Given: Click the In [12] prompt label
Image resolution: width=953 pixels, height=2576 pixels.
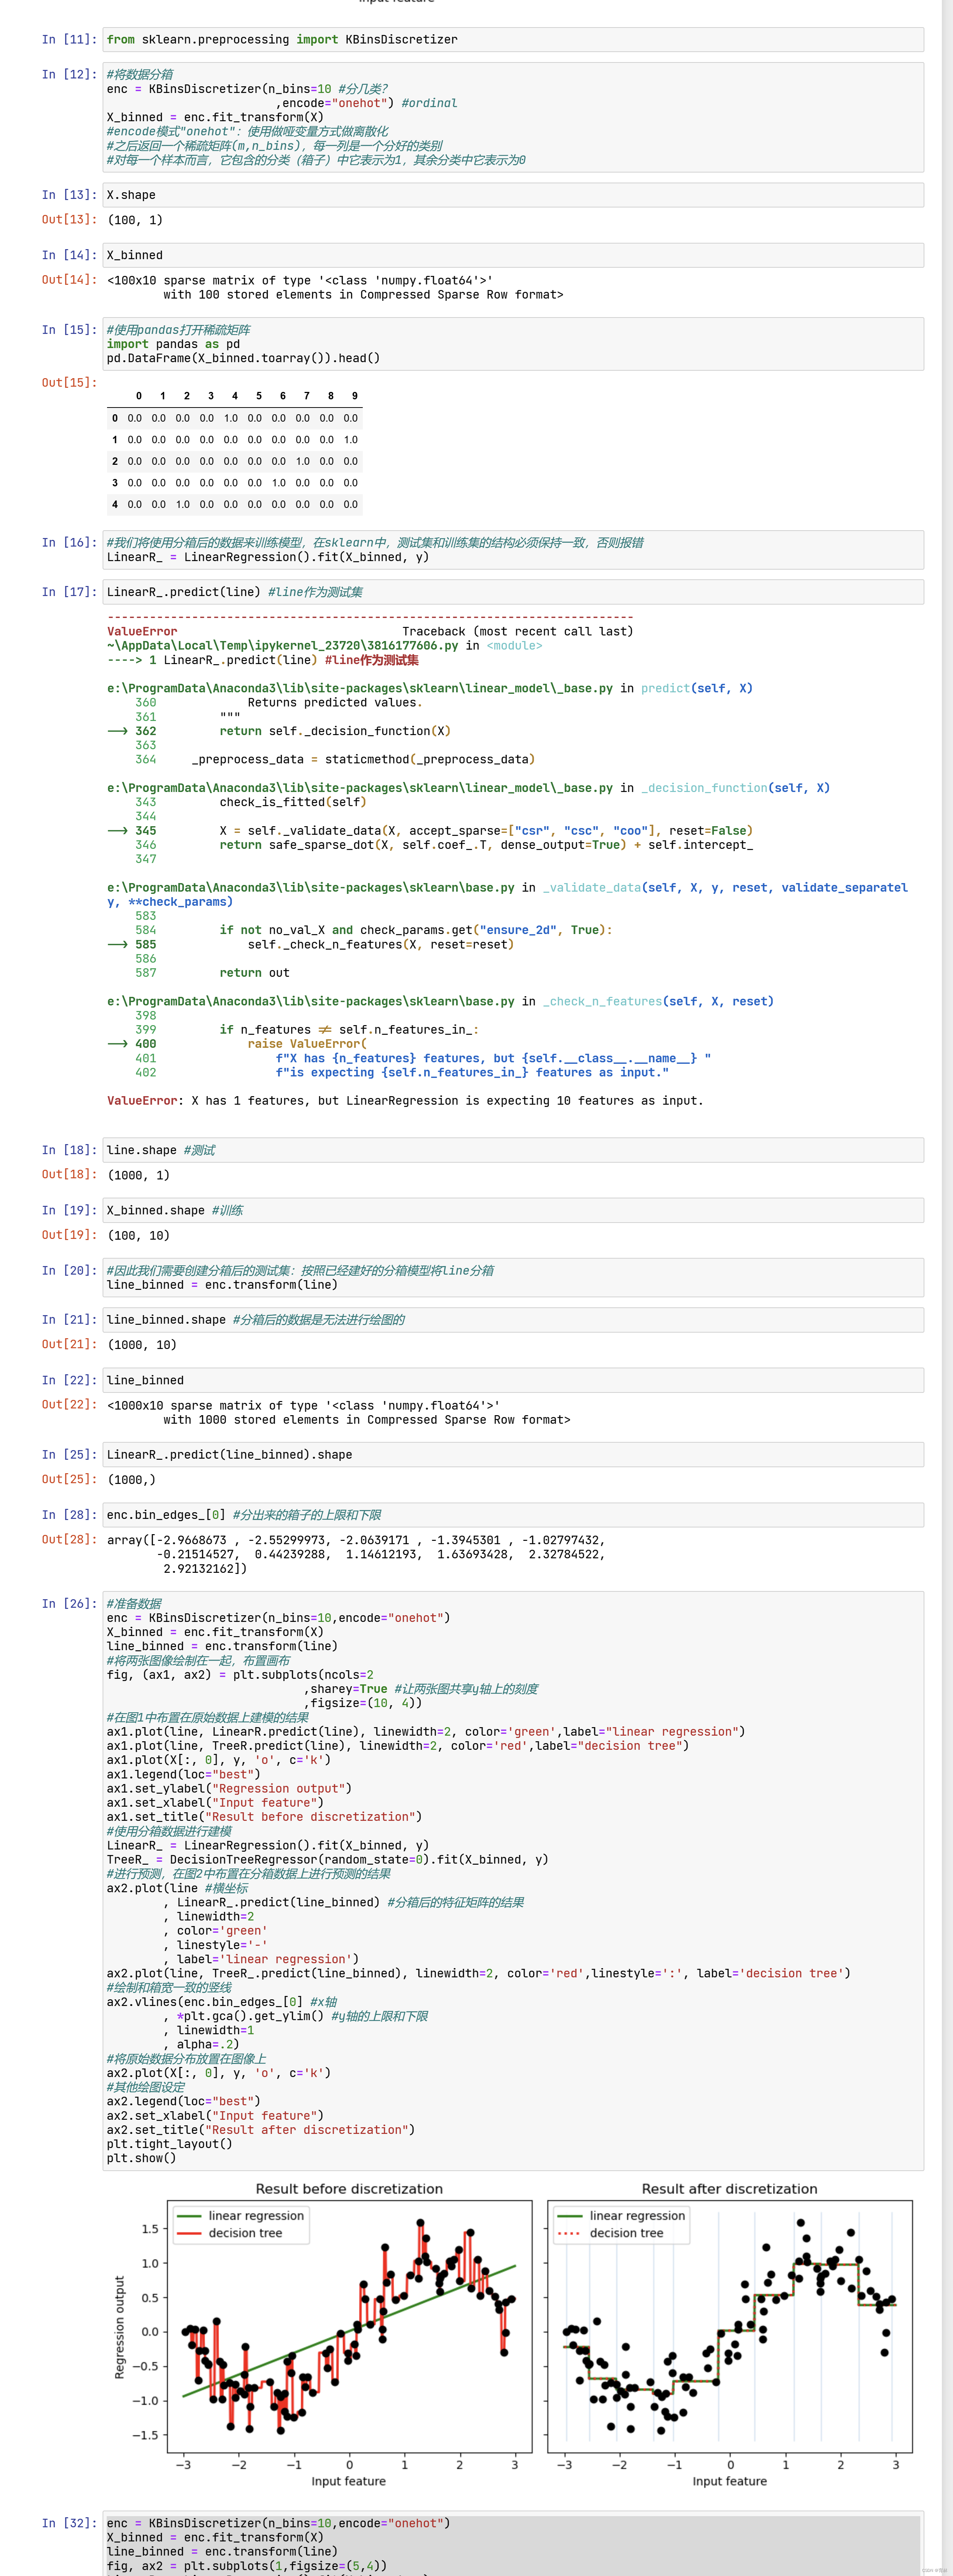Looking at the screenshot, I should pyautogui.click(x=69, y=74).
